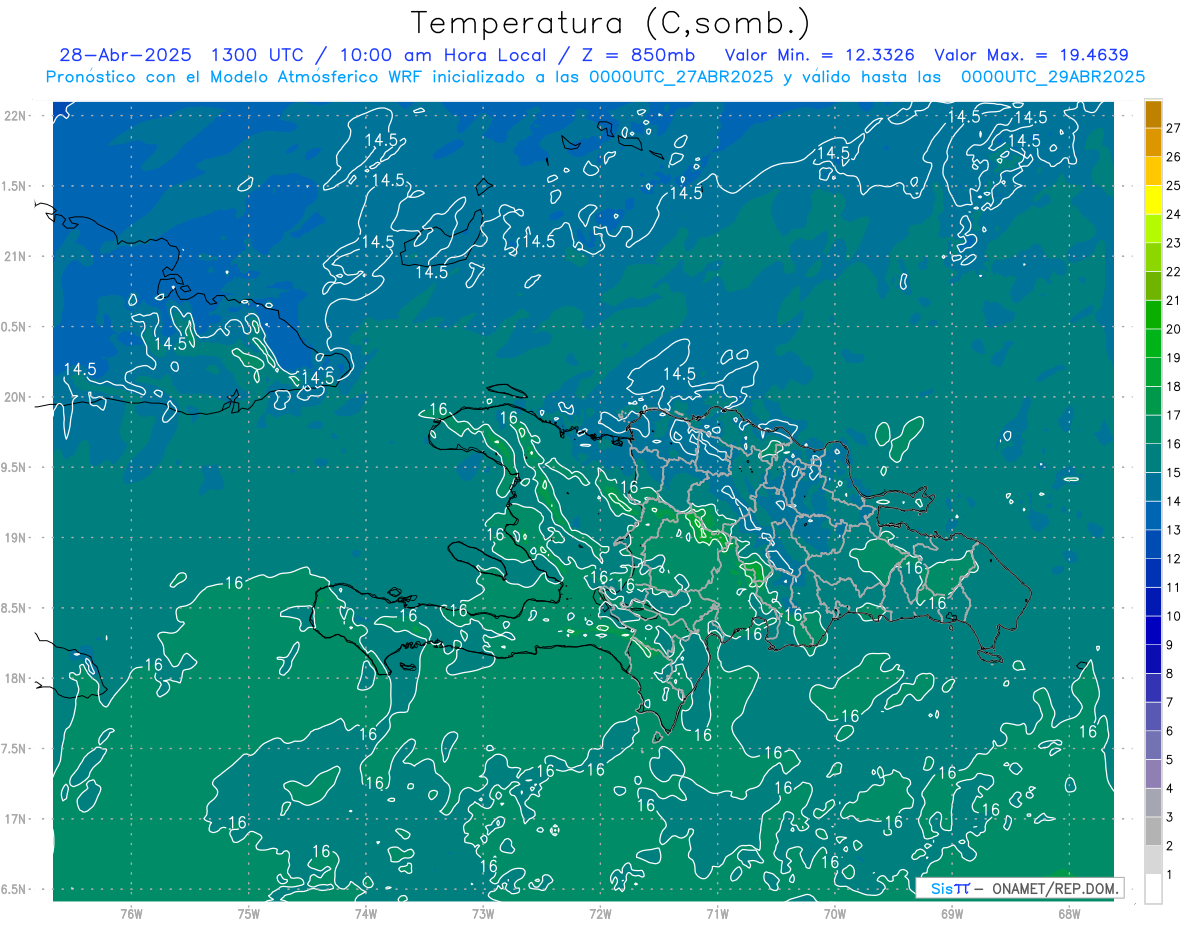Click the legend value '23'
Screen dimensions: 1200x927
click(1174, 243)
